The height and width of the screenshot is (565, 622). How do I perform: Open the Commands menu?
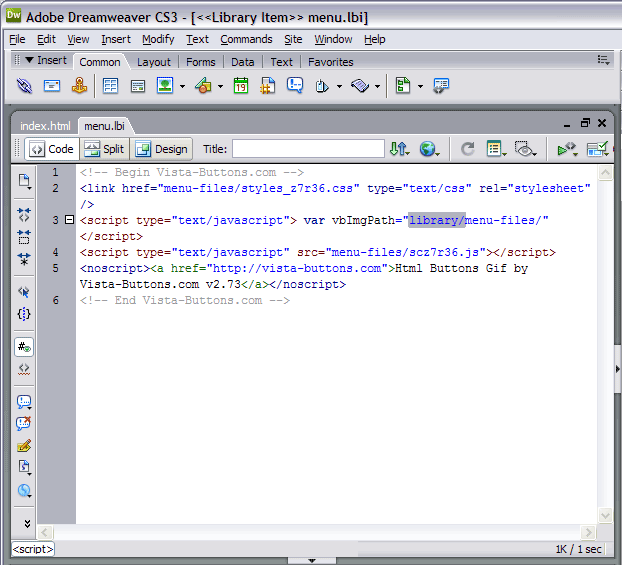click(x=246, y=39)
